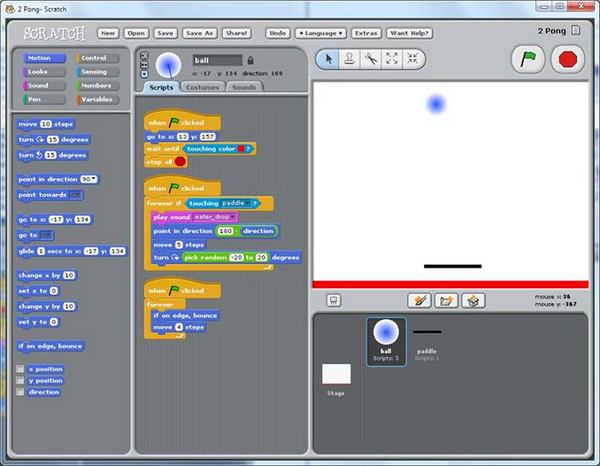600x466 pixels.
Task: Click the sprite name field 'ball'
Action: [x=217, y=60]
